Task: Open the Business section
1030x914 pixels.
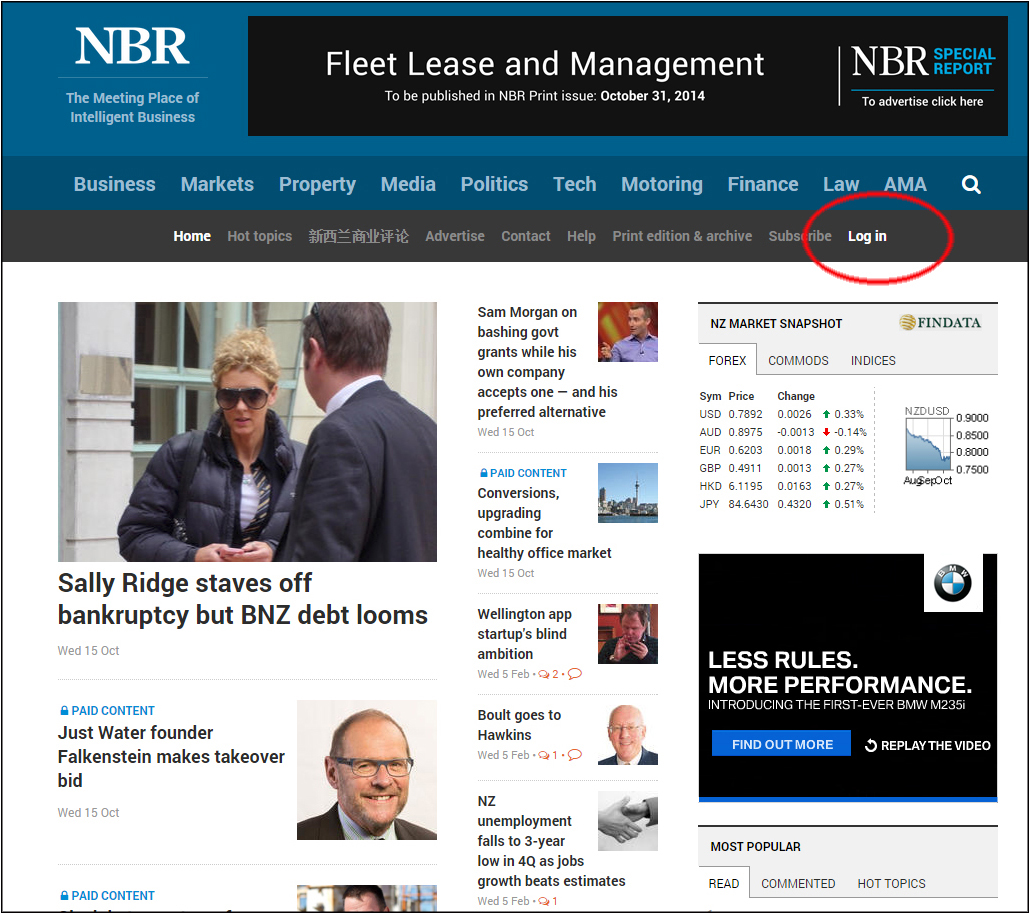Action: 114,185
